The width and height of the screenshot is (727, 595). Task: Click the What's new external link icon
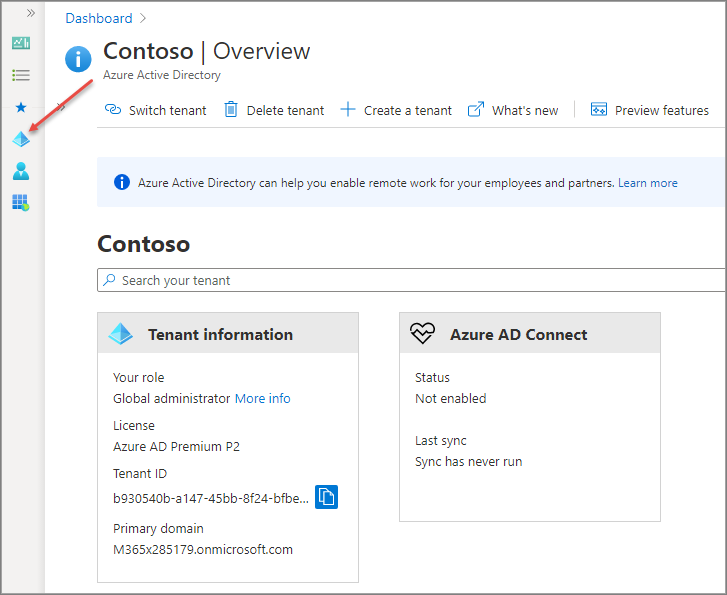[476, 109]
